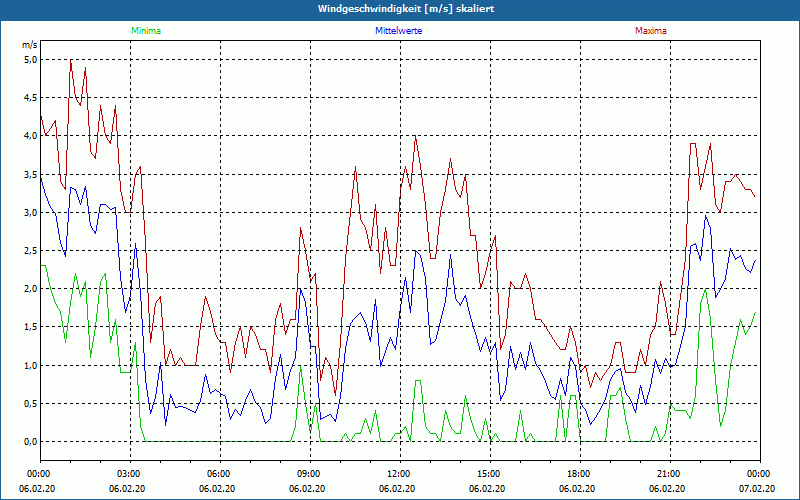800x500 pixels.
Task: Click the 21:00 time label
Action: tap(667, 474)
